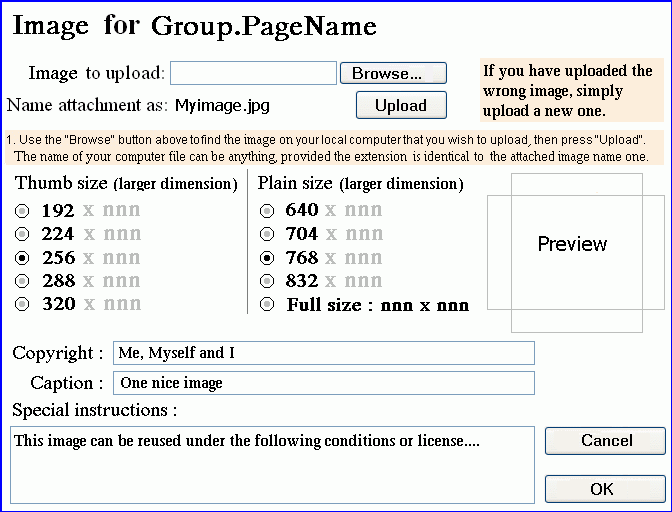Select the 288 thumb size option
Image resolution: width=672 pixels, height=512 pixels.
(x=22, y=281)
